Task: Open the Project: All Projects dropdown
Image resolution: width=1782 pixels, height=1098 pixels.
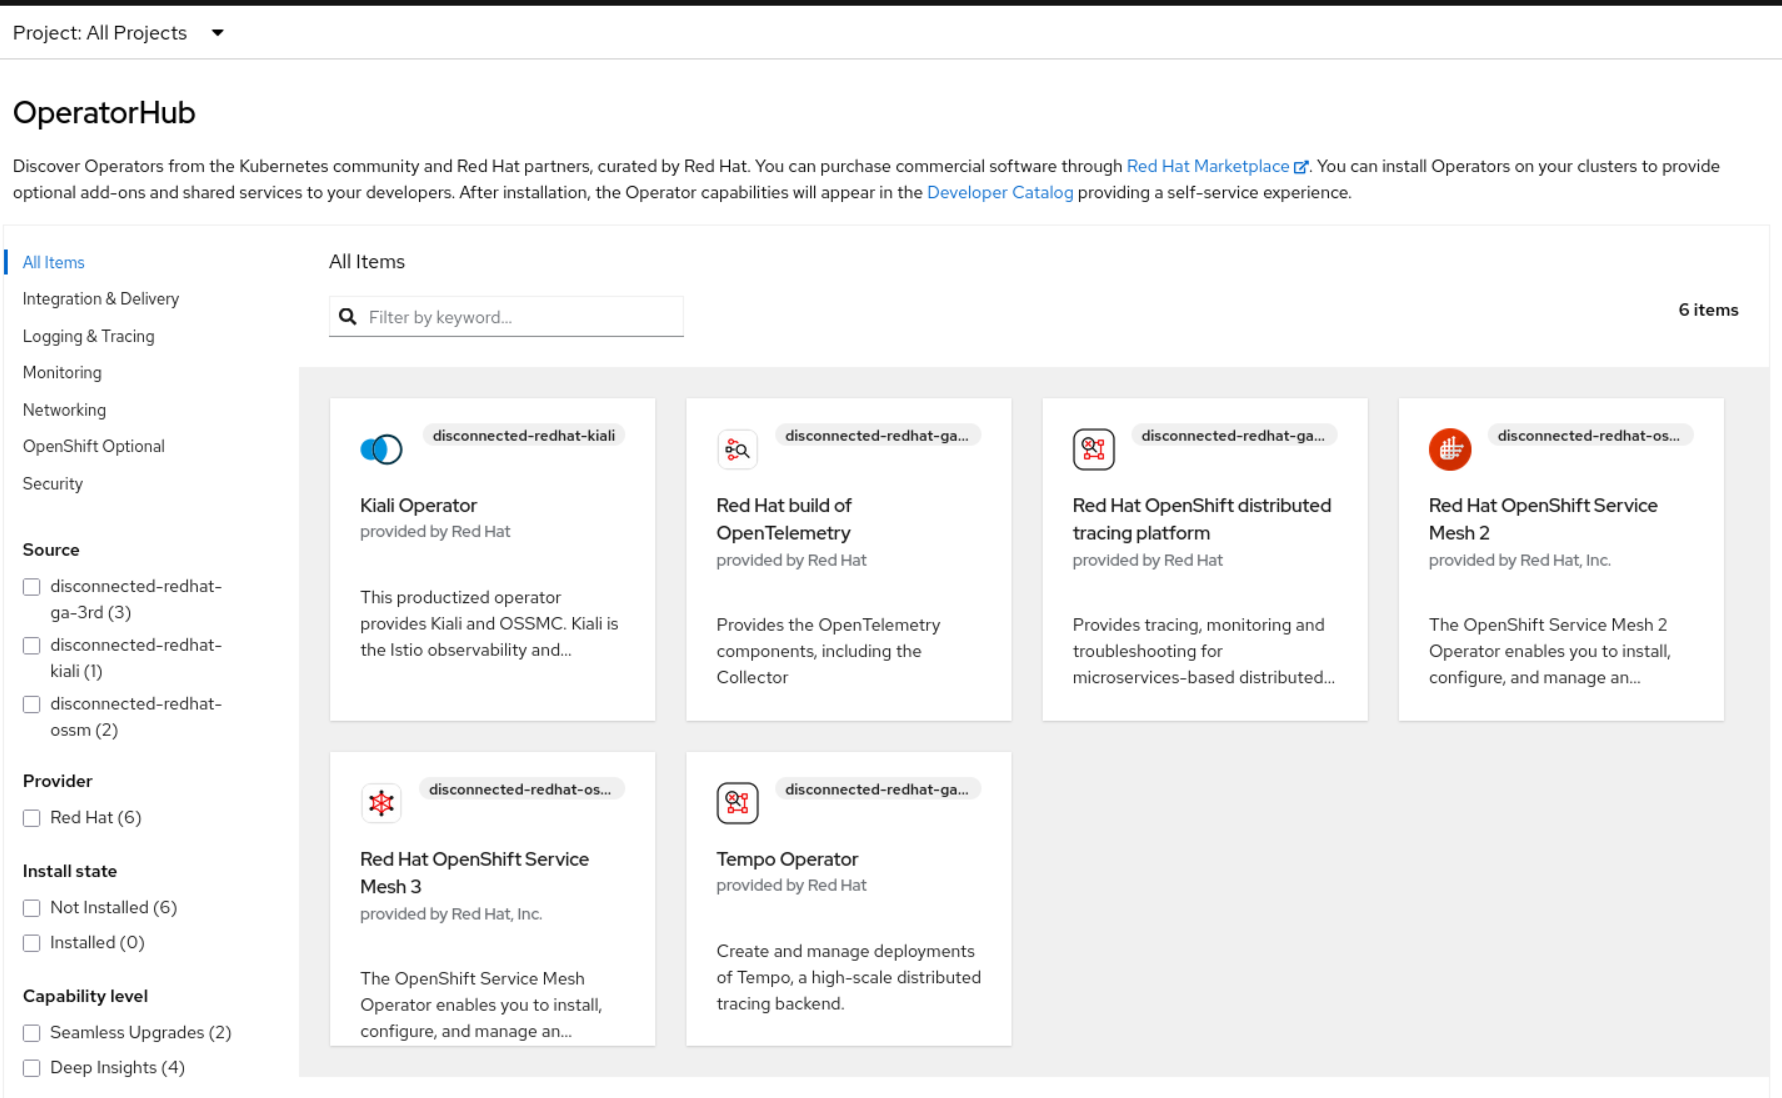Action: (118, 33)
